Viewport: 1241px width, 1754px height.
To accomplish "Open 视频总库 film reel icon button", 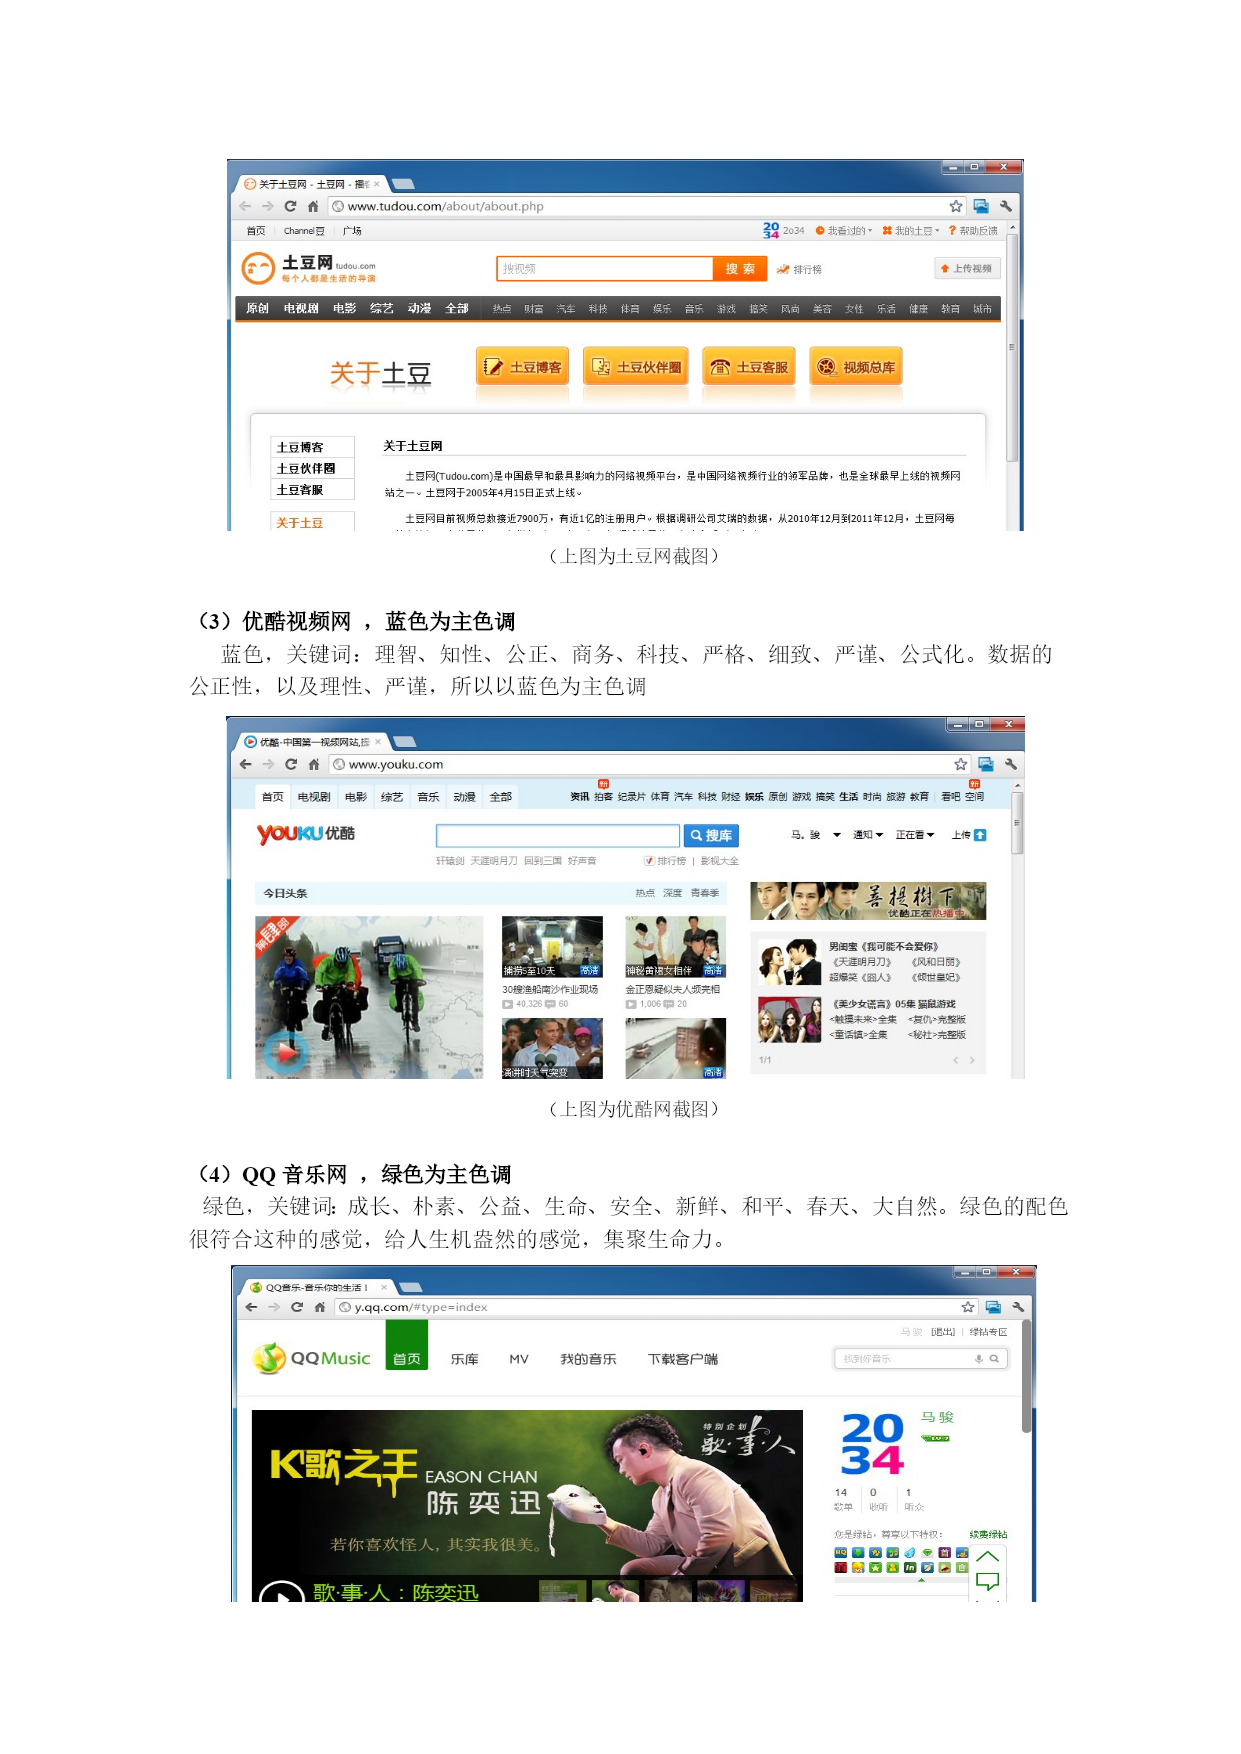I will click(x=856, y=367).
